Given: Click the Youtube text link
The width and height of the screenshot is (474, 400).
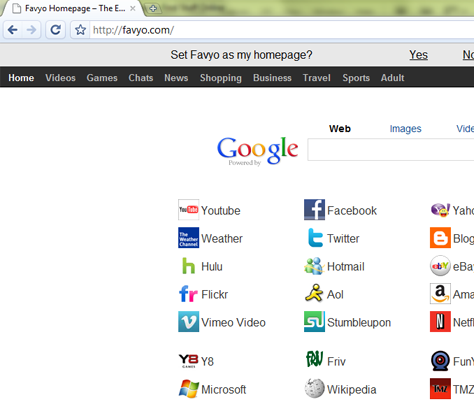Looking at the screenshot, I should pos(221,211).
